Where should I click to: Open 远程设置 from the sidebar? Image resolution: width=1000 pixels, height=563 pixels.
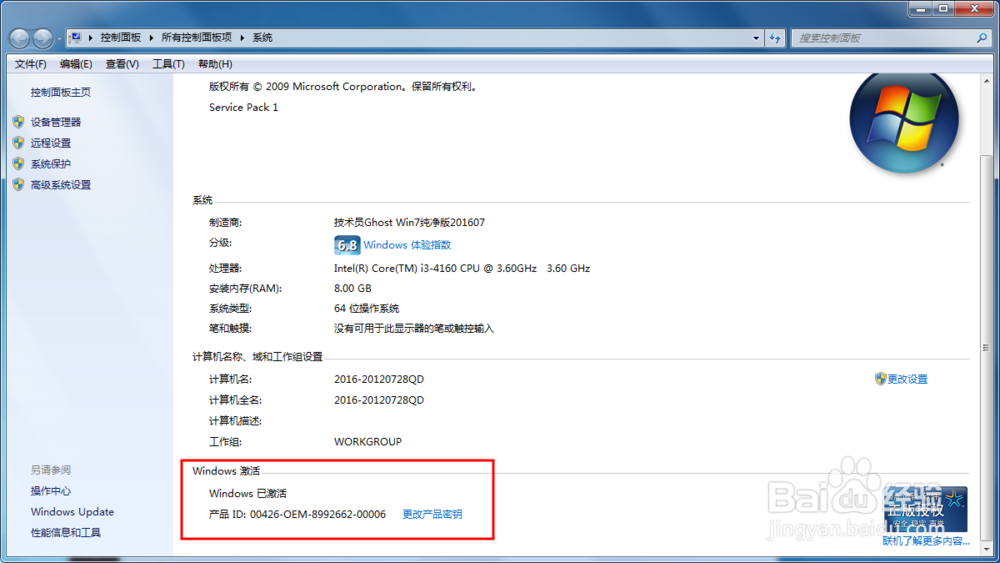[50, 143]
